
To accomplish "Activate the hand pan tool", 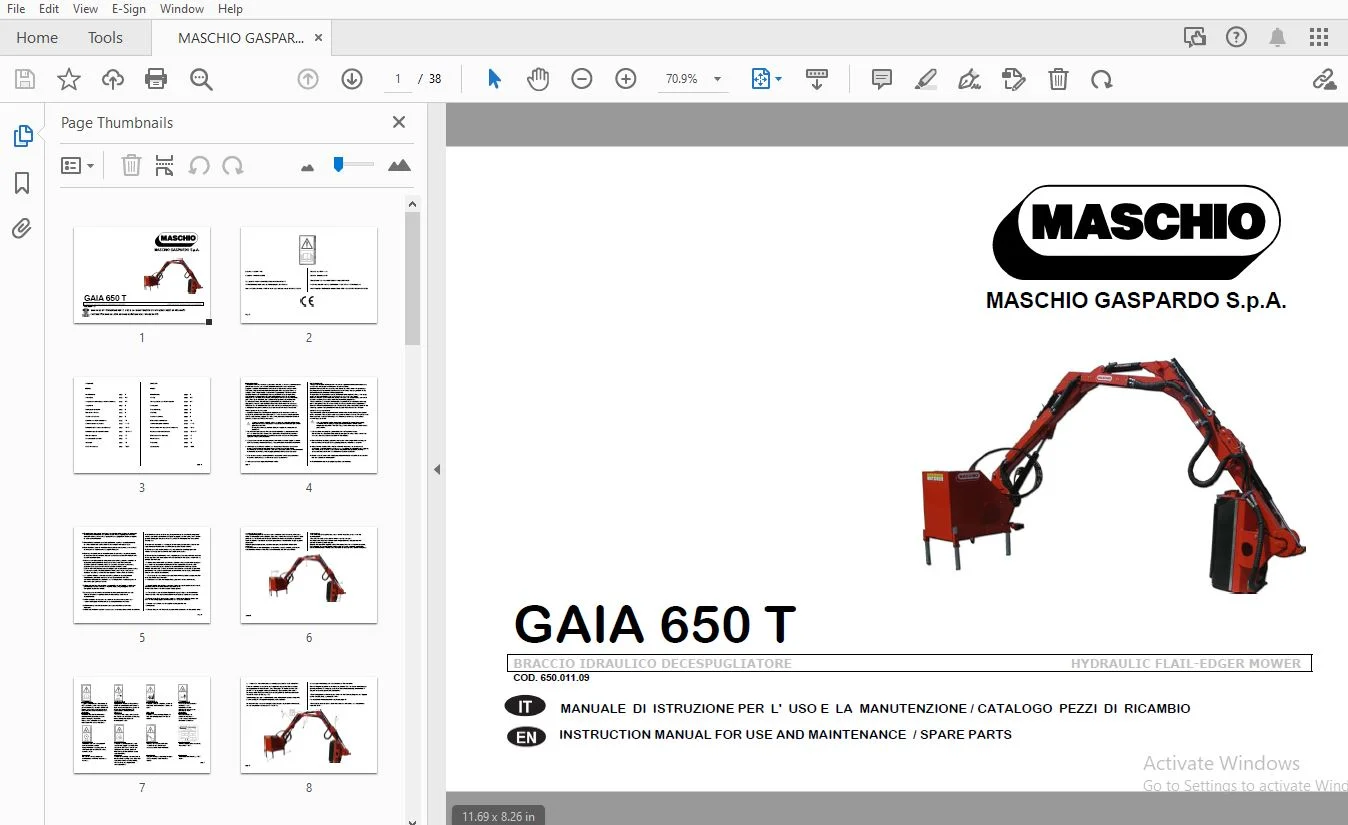I will click(538, 79).
